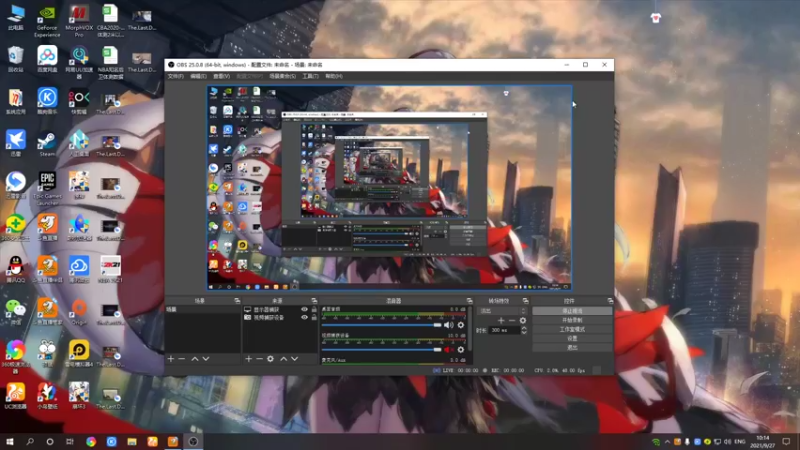Add a transition with the Transitions plus icon

pos(501,320)
